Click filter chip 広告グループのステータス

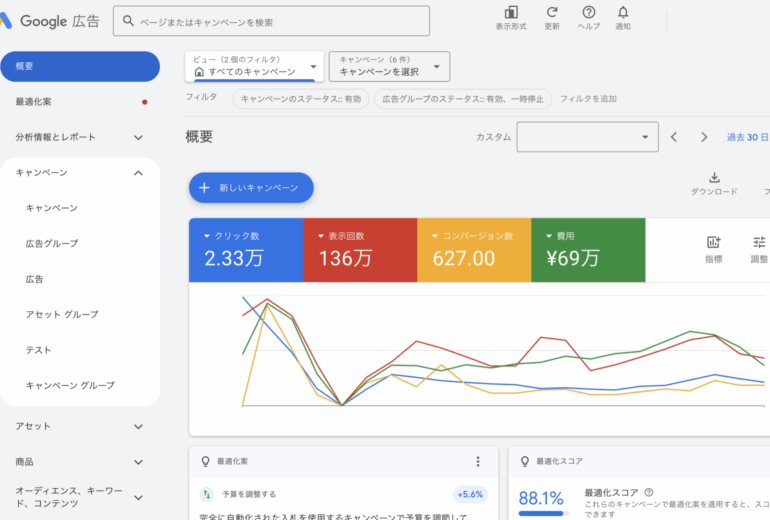coord(463,99)
